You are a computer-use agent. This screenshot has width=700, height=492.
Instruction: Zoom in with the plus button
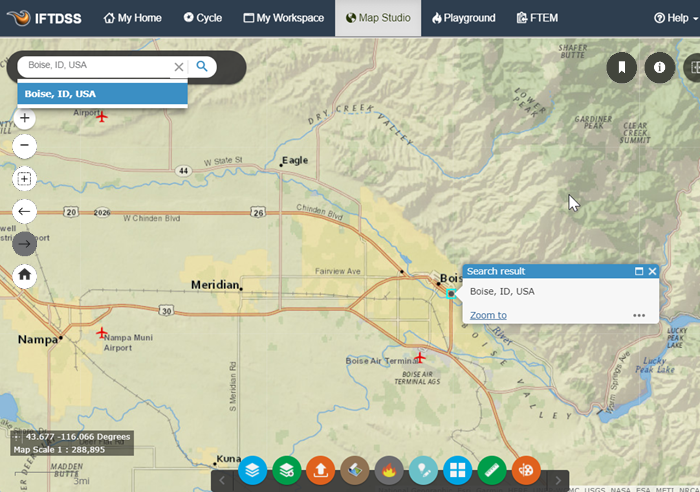coord(25,118)
